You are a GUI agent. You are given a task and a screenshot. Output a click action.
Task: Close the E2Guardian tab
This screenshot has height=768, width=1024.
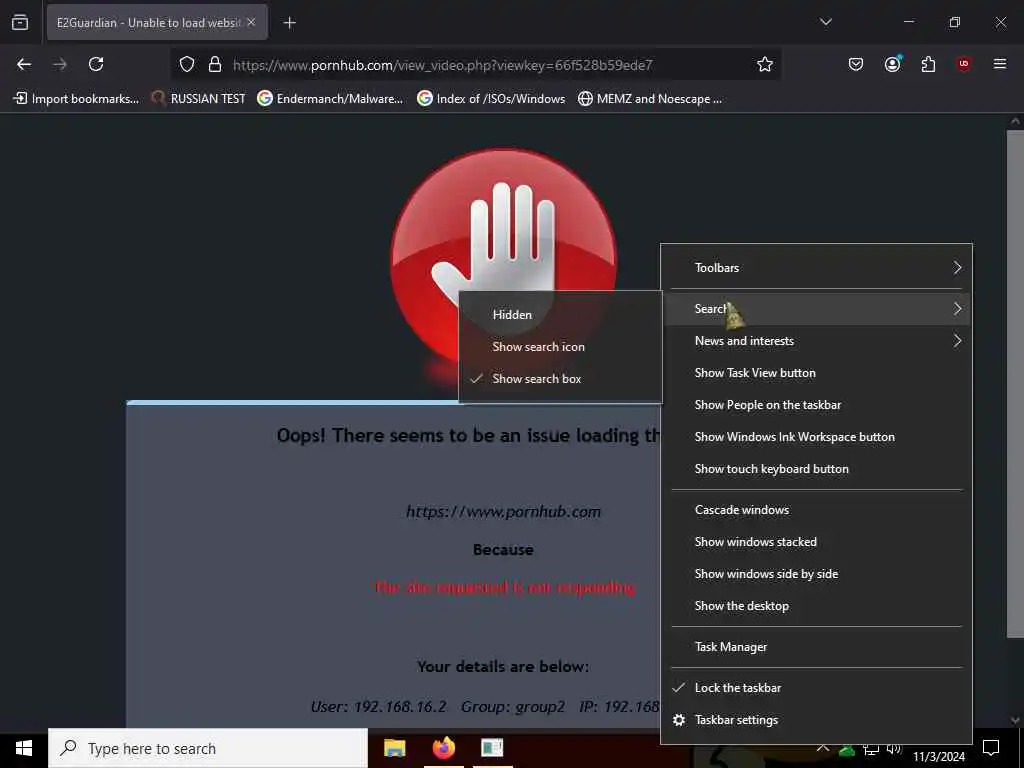pos(251,22)
